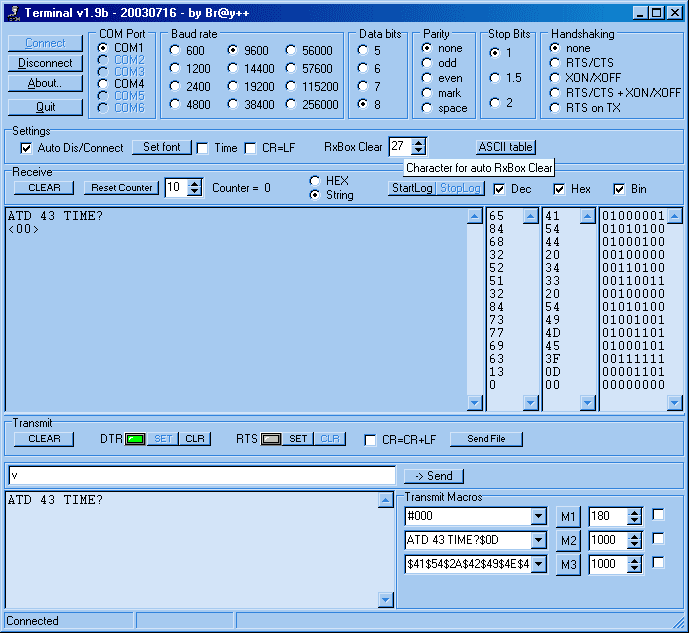This screenshot has height=633, width=689.
Task: Clear the Receive box
Action: tap(44, 188)
